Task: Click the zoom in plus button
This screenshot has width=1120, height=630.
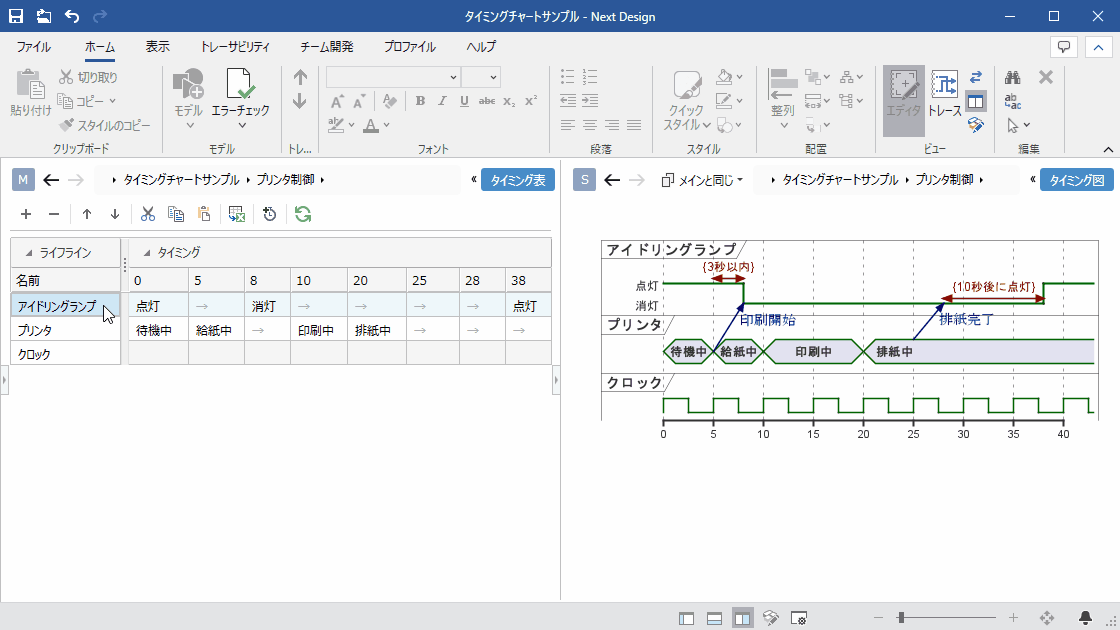Action: point(1013,617)
